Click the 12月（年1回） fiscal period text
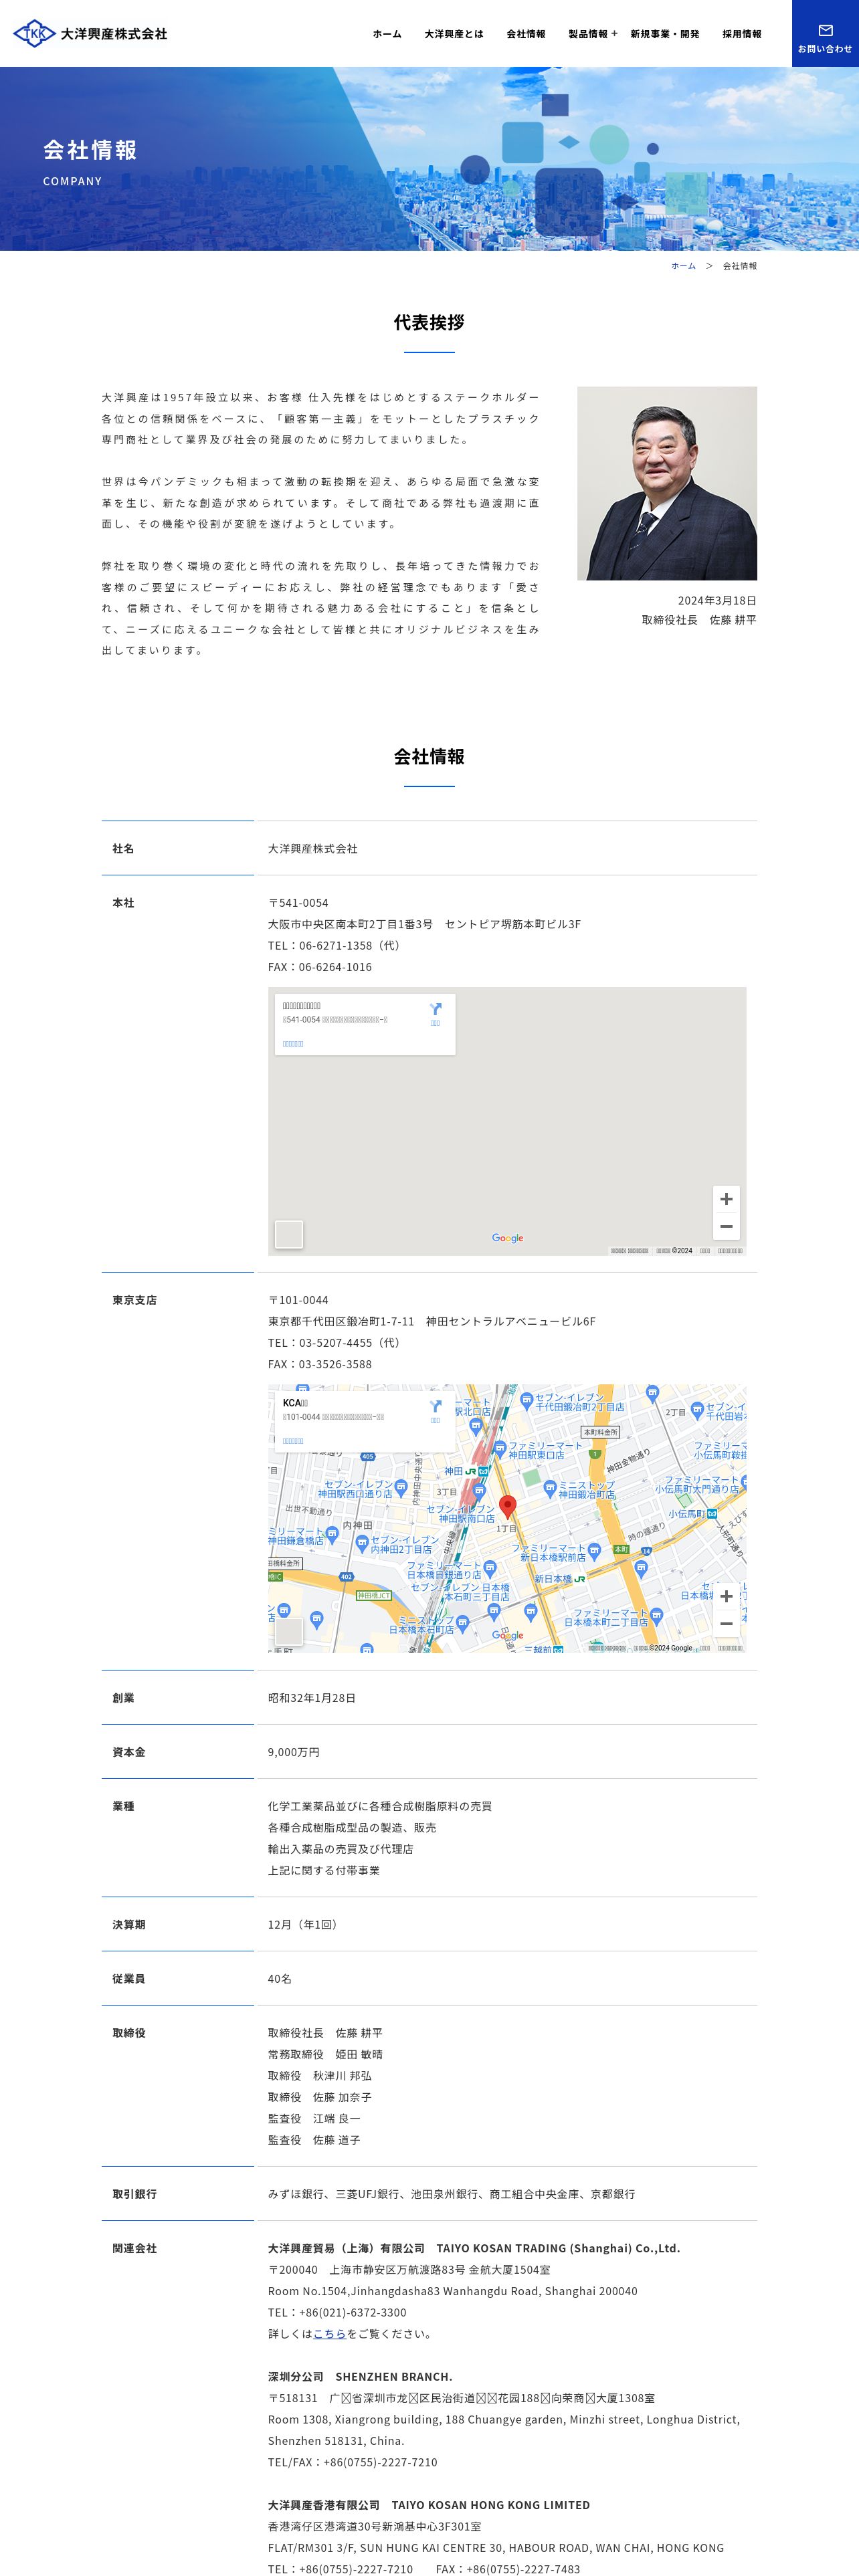859x2576 pixels. 305,1925
